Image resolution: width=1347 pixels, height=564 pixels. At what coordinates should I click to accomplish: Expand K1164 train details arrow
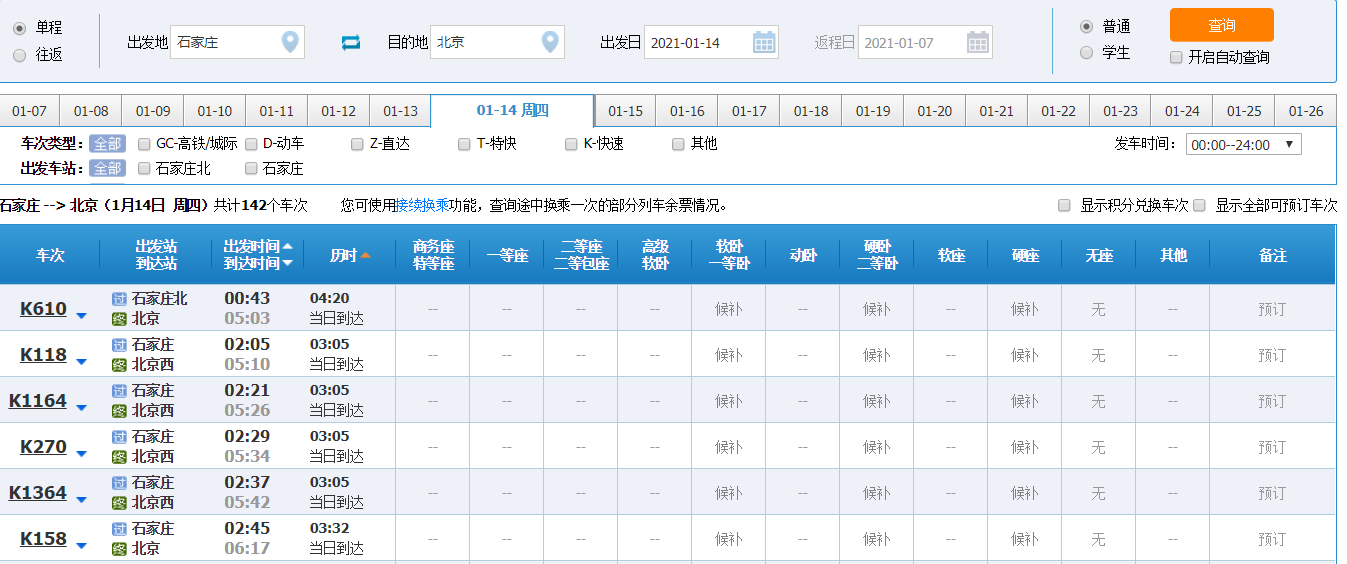click(82, 408)
